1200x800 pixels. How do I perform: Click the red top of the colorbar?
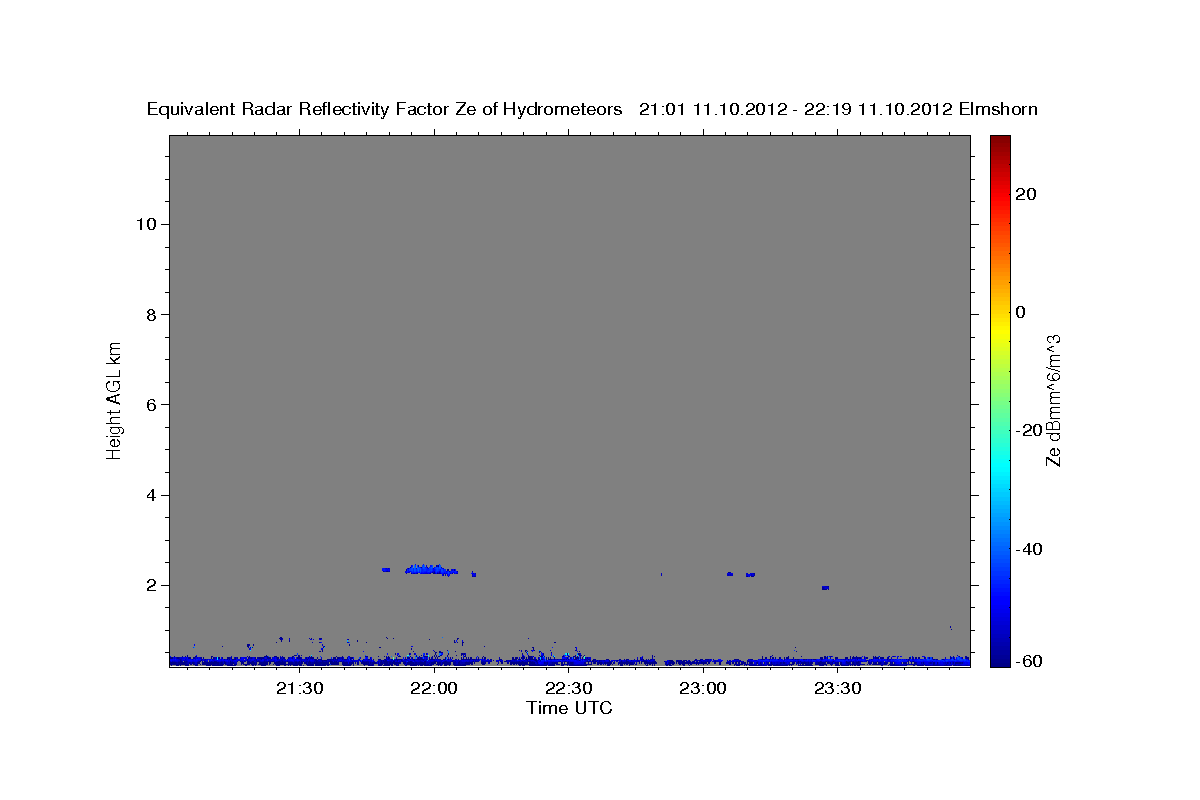1000,145
